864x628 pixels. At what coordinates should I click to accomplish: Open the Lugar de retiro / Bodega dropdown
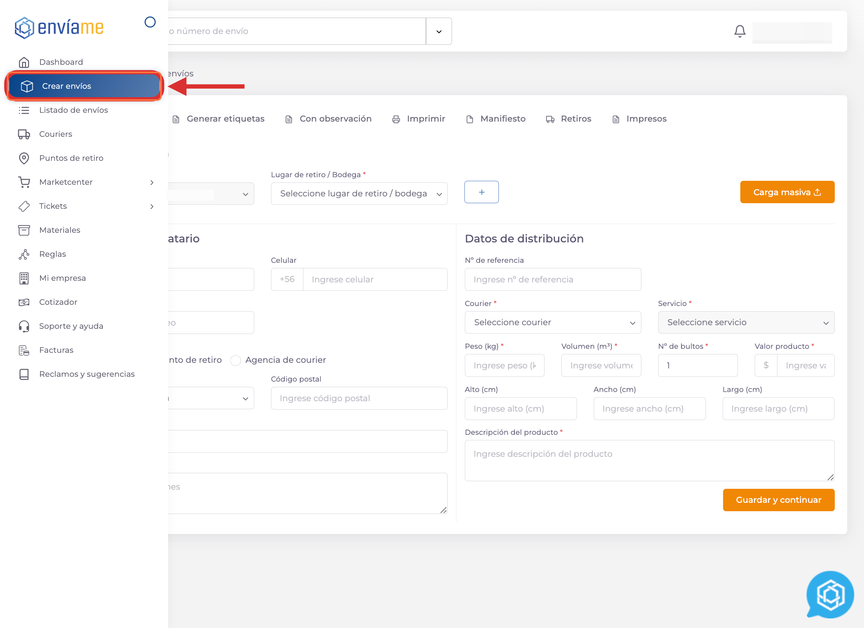tap(358, 193)
